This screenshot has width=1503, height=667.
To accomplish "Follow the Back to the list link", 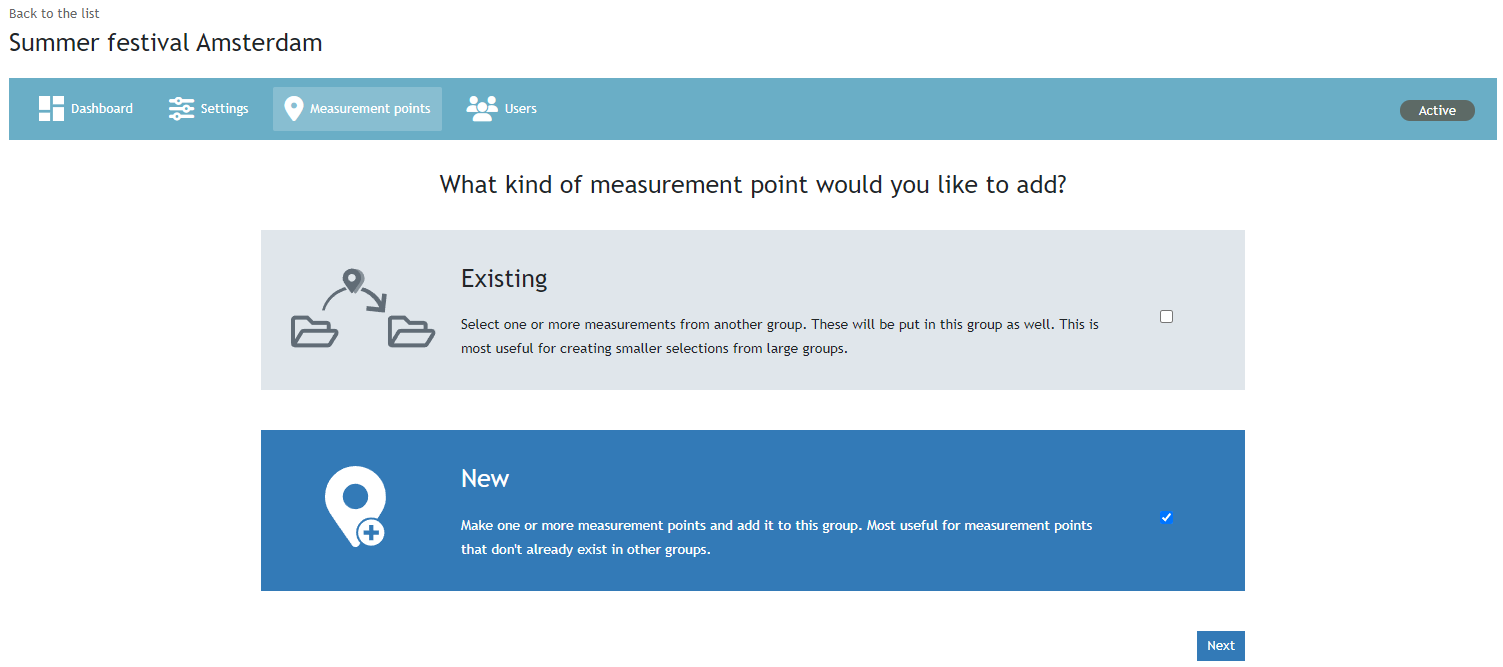I will tap(54, 14).
